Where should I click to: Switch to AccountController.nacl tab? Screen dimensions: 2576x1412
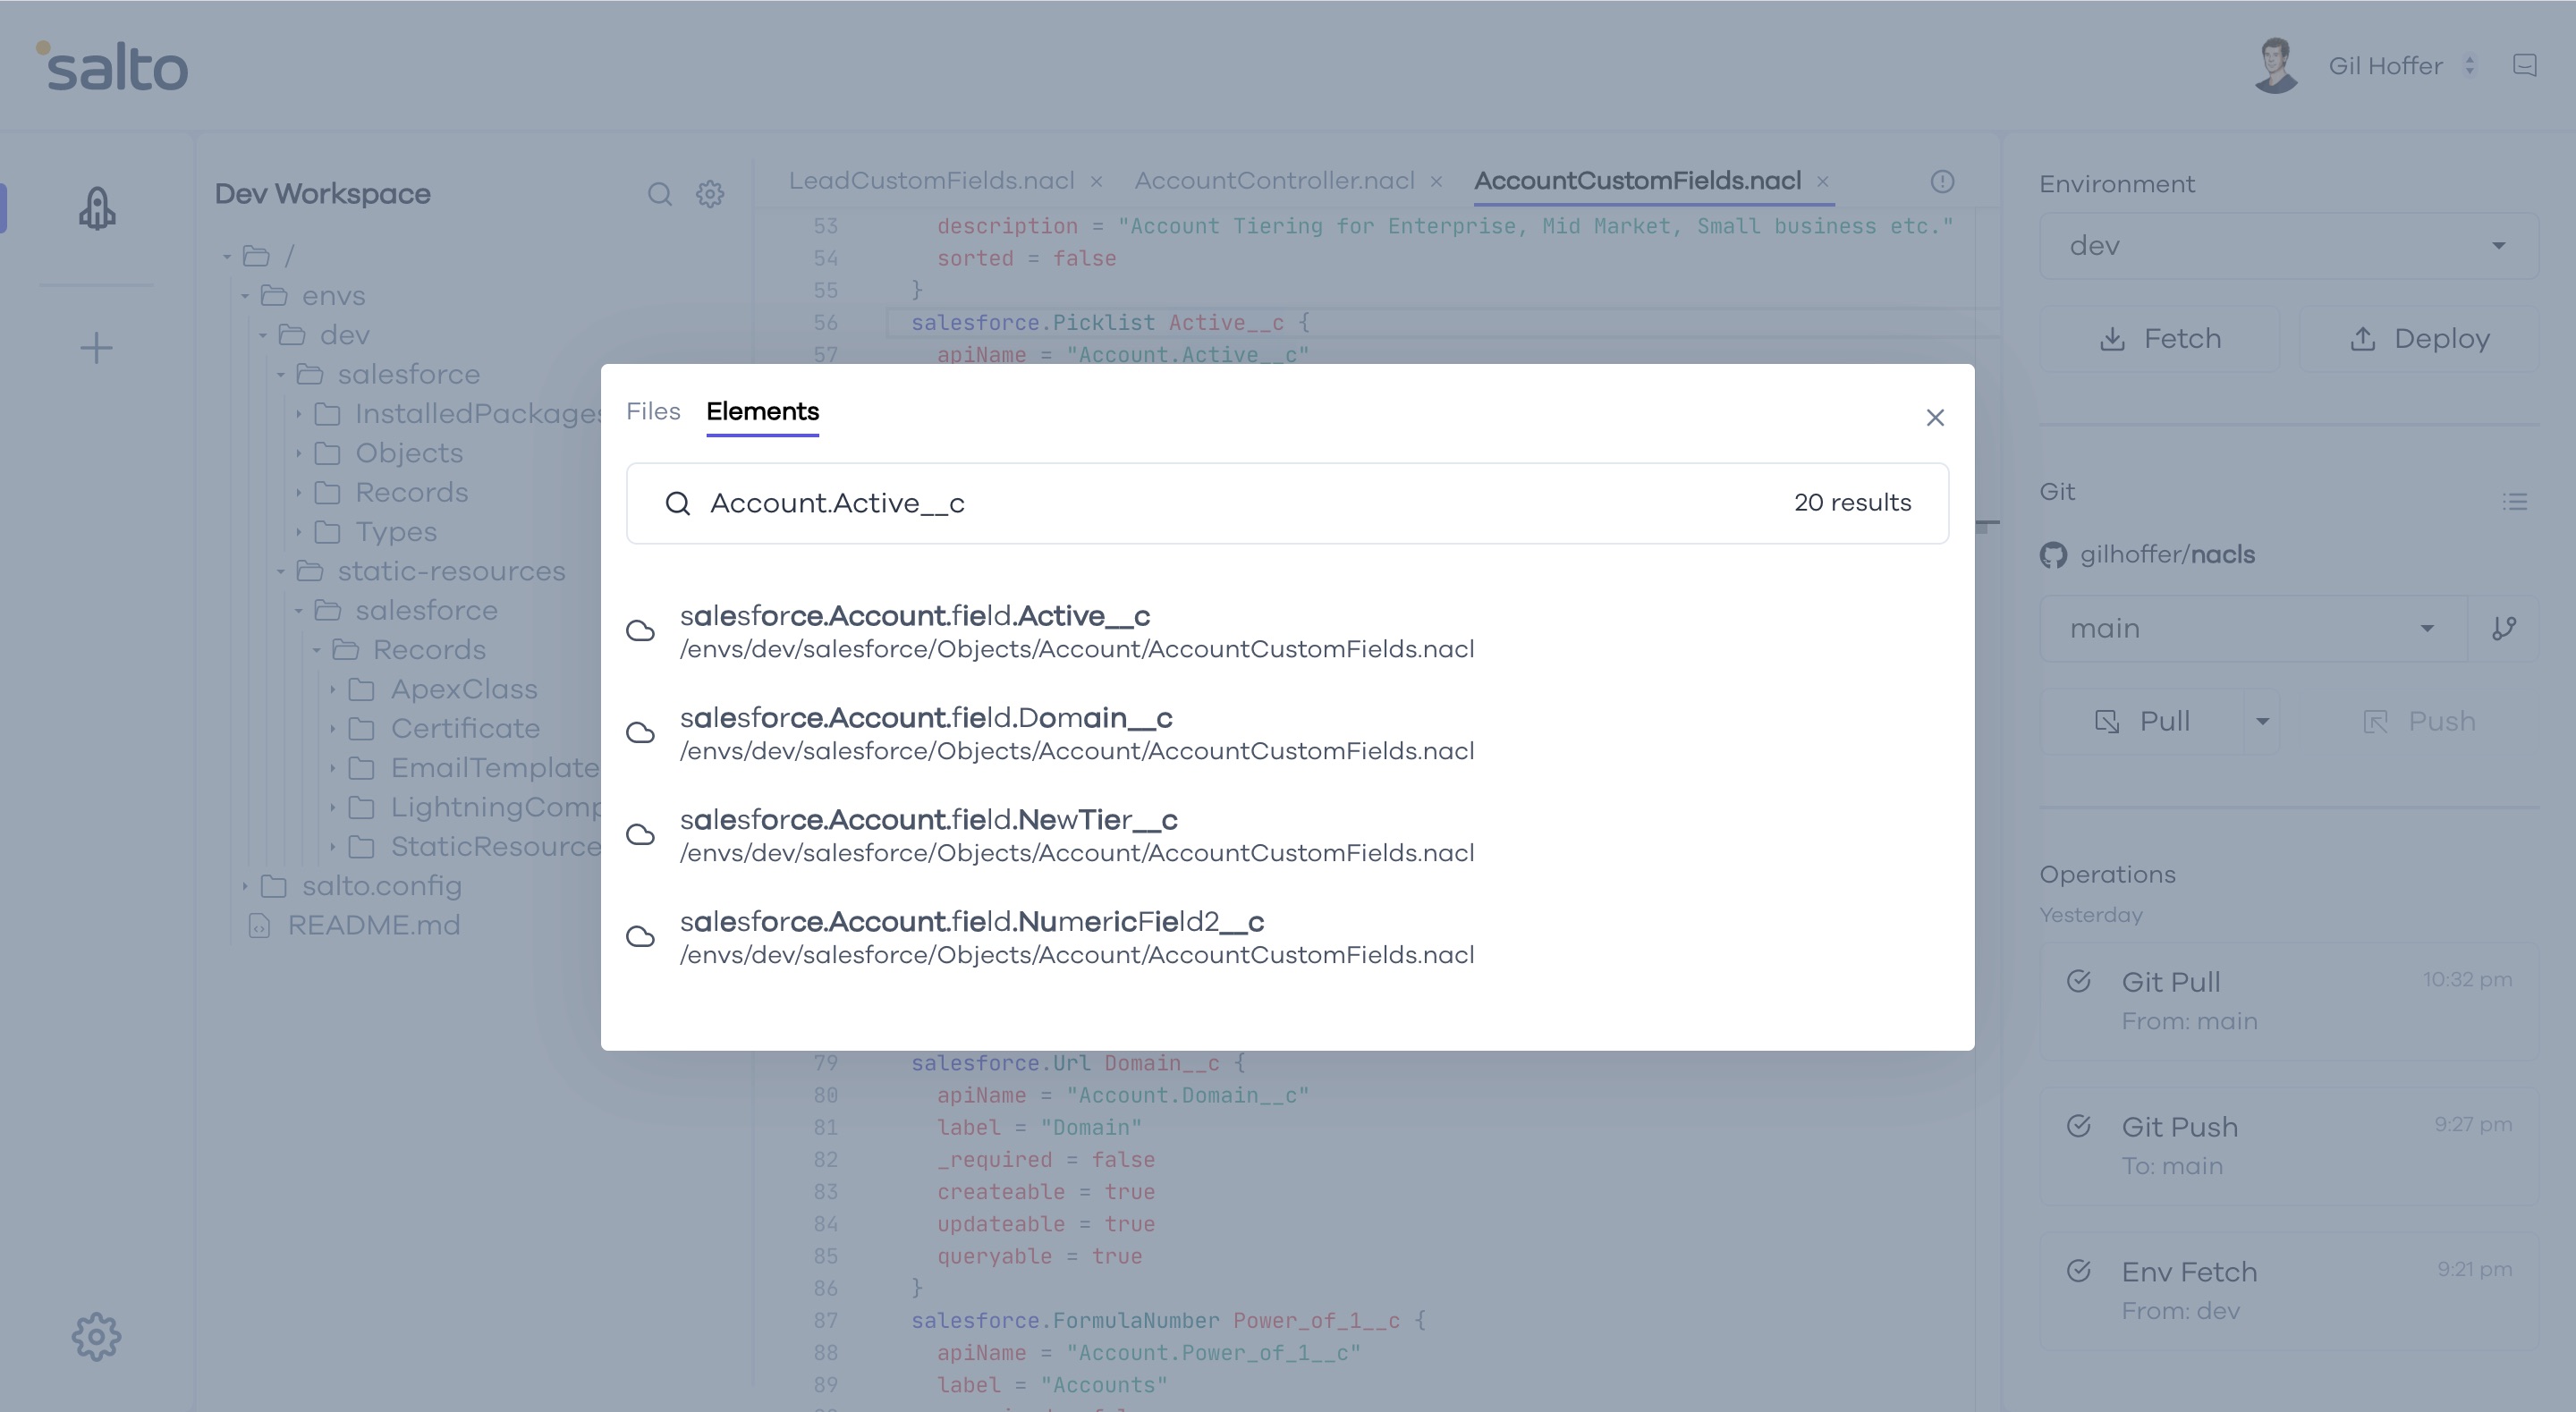[1274, 181]
